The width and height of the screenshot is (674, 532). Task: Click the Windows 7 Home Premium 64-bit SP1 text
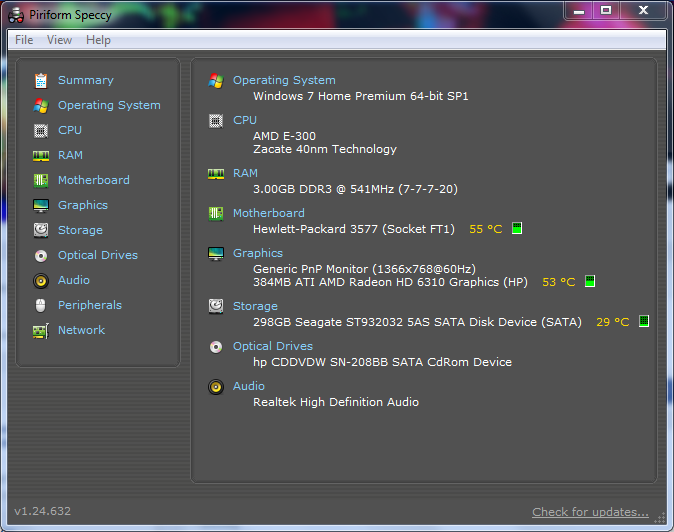coord(361,96)
